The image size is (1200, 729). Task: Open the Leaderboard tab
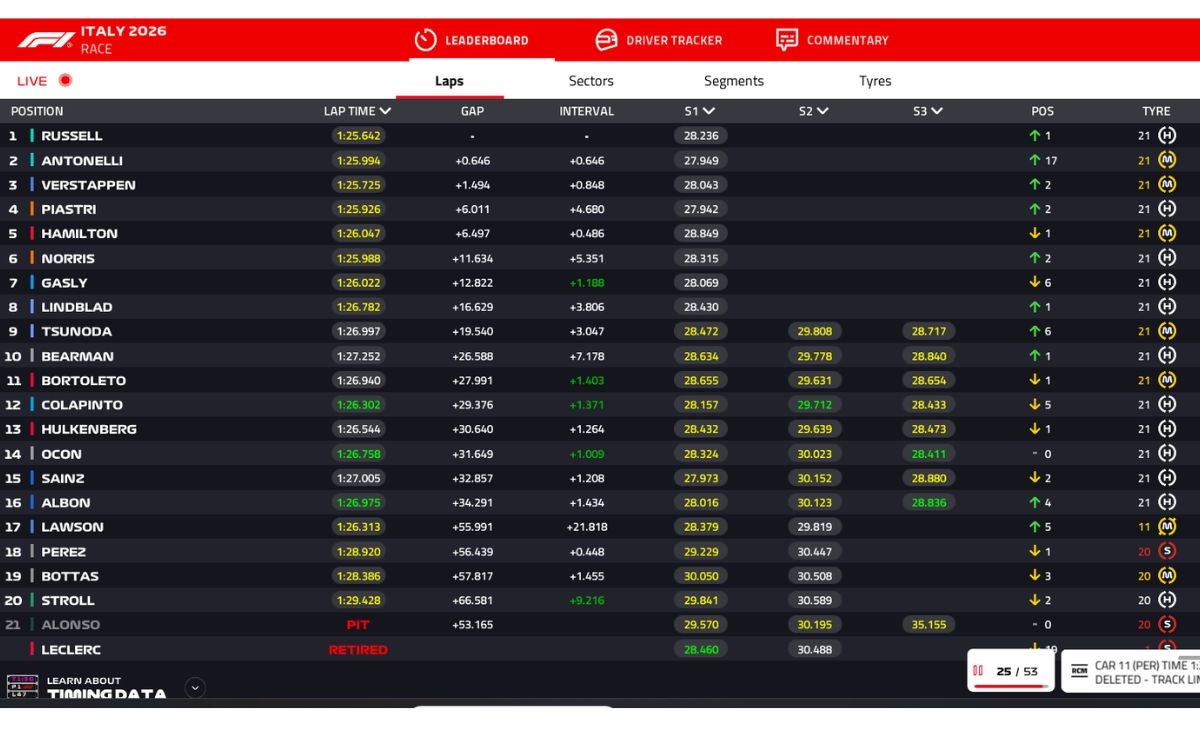[x=471, y=40]
